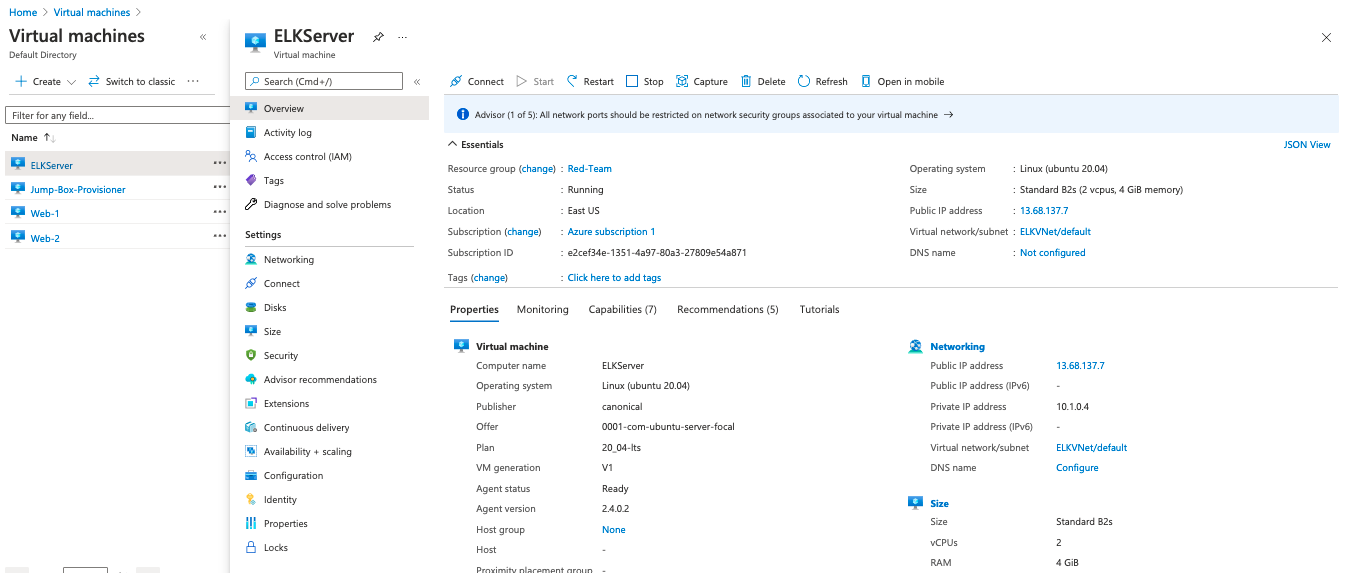Select Jump-Box-Provisioner in VM list
Image resolution: width=1349 pixels, height=573 pixels.
click(78, 189)
